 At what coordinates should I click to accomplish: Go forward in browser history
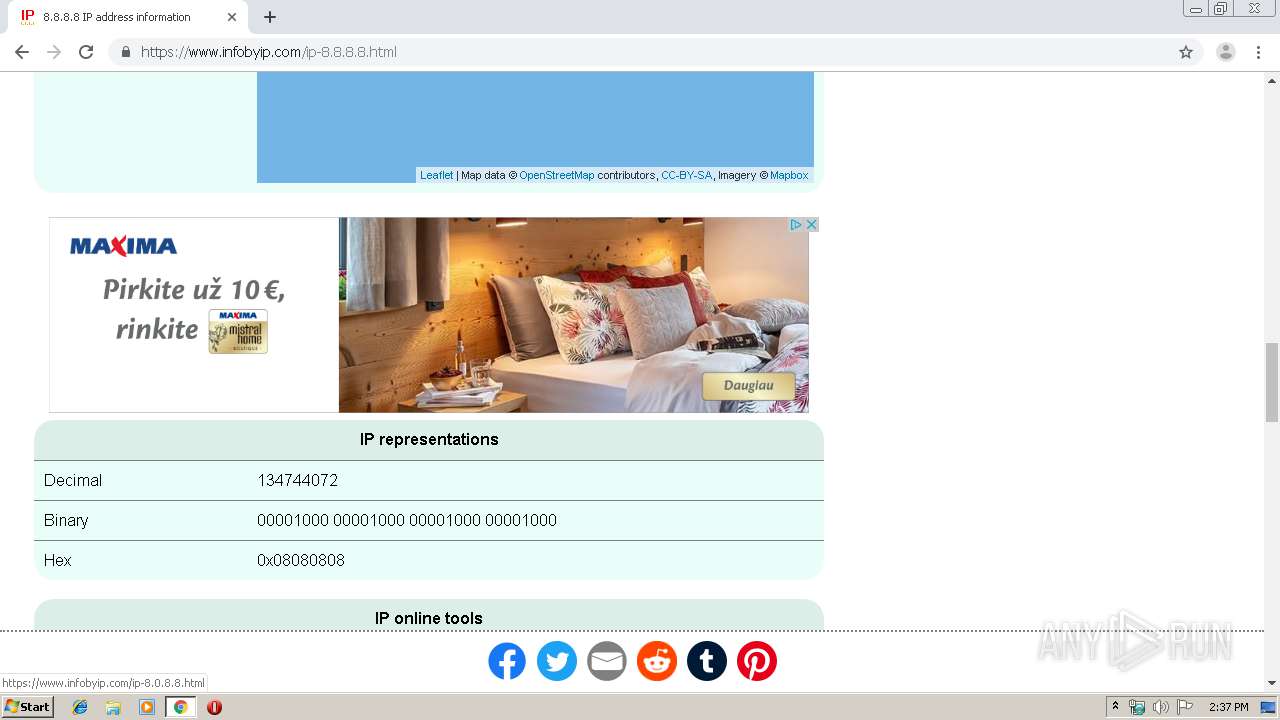click(x=54, y=52)
